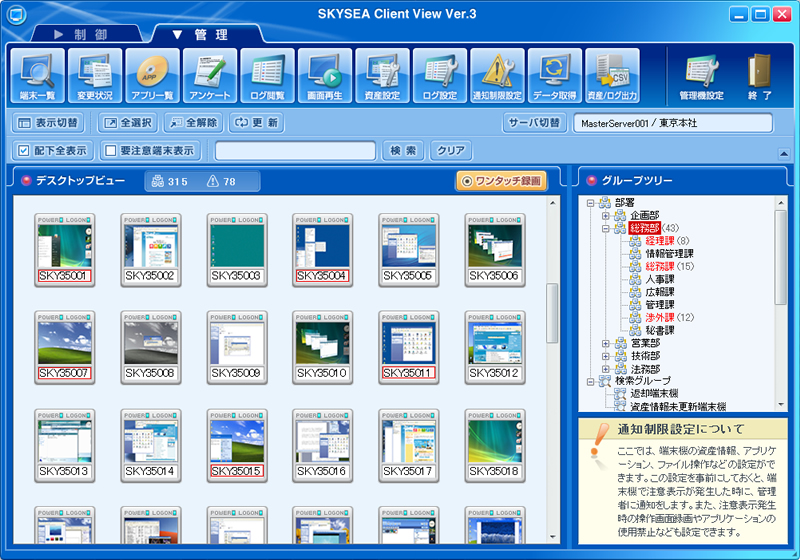
Task: Open the ログ設定 log settings icon
Action: (x=440, y=76)
